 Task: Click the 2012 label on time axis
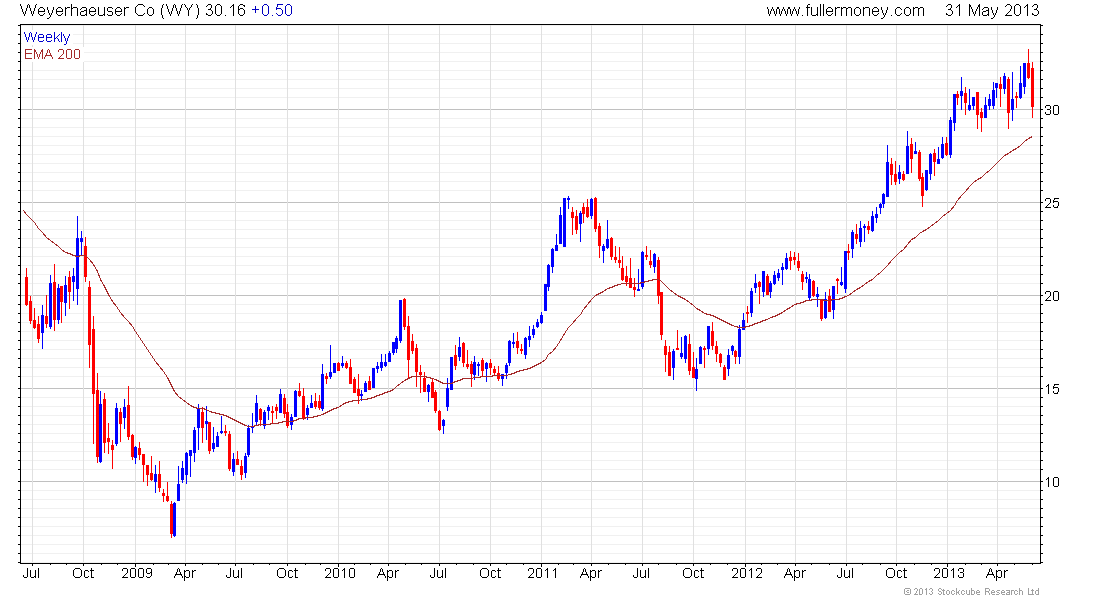coord(746,573)
